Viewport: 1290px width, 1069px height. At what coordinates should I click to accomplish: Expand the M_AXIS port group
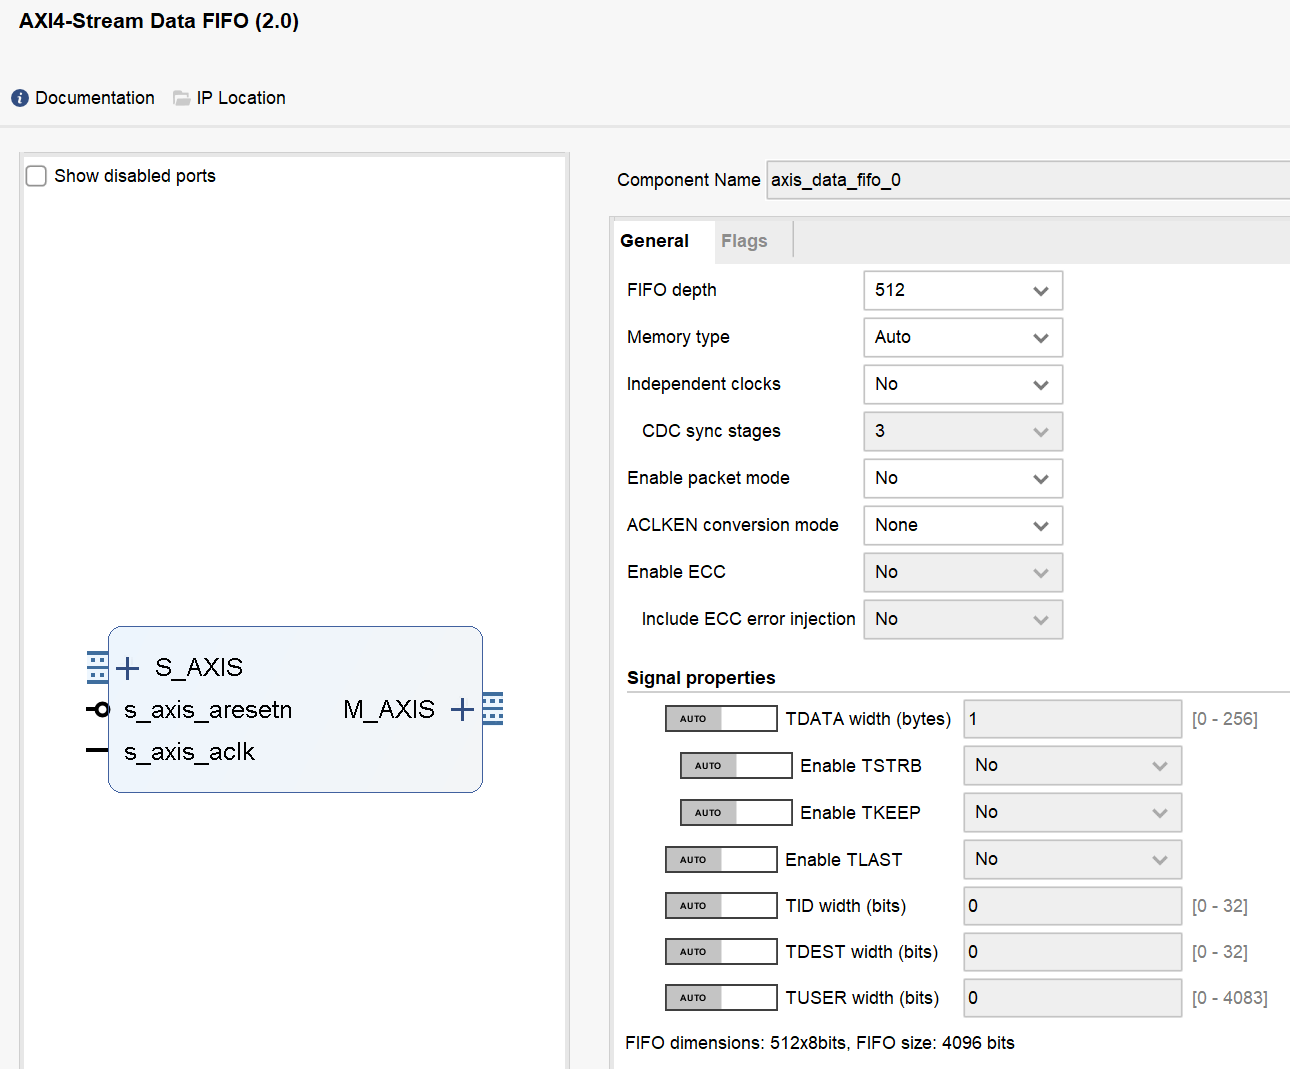(x=461, y=708)
